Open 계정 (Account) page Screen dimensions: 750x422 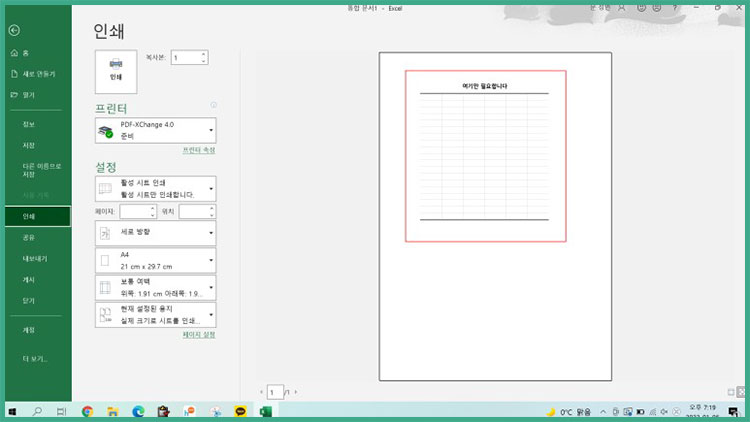(38, 330)
